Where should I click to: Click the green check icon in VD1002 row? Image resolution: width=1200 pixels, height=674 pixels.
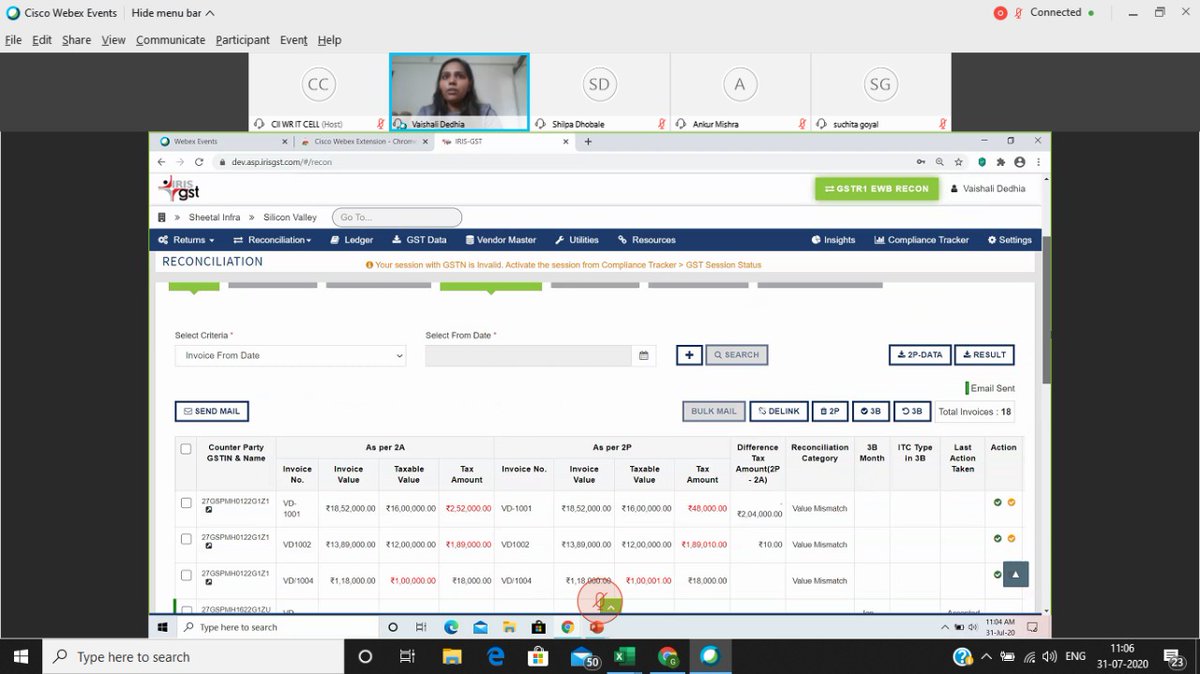[998, 538]
